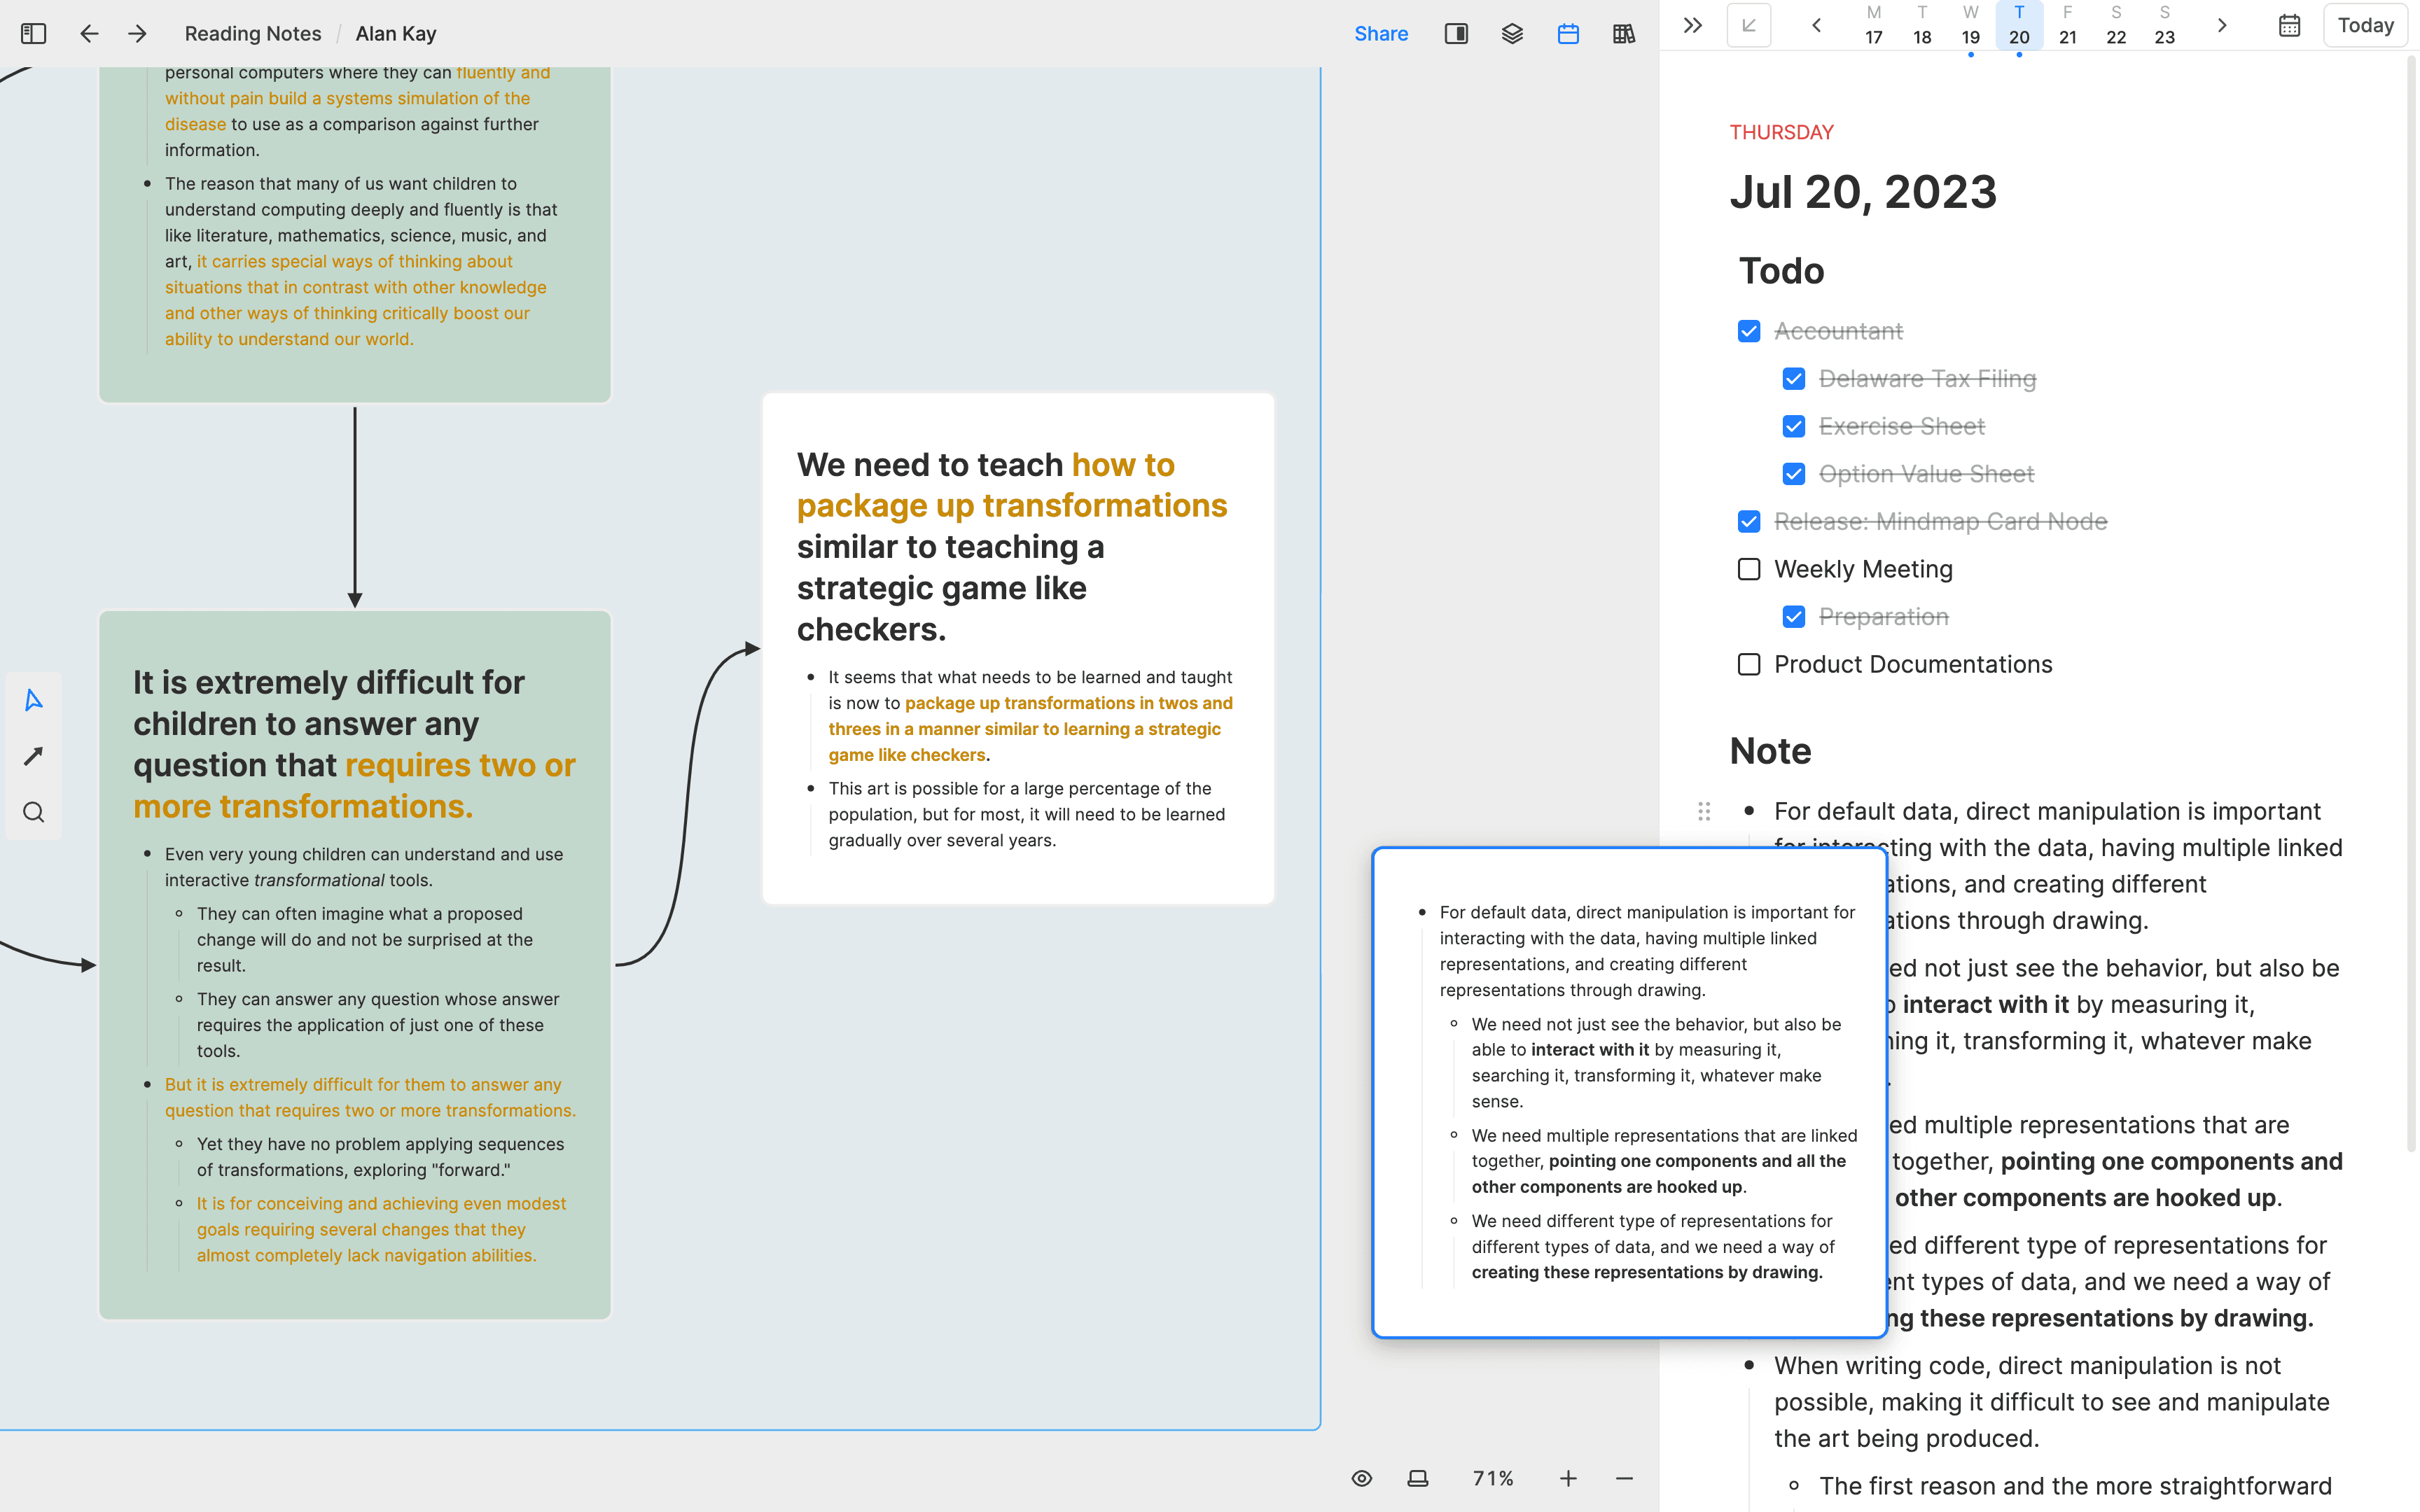Zoom in with the plus icon
2420x1512 pixels.
coord(1568,1478)
